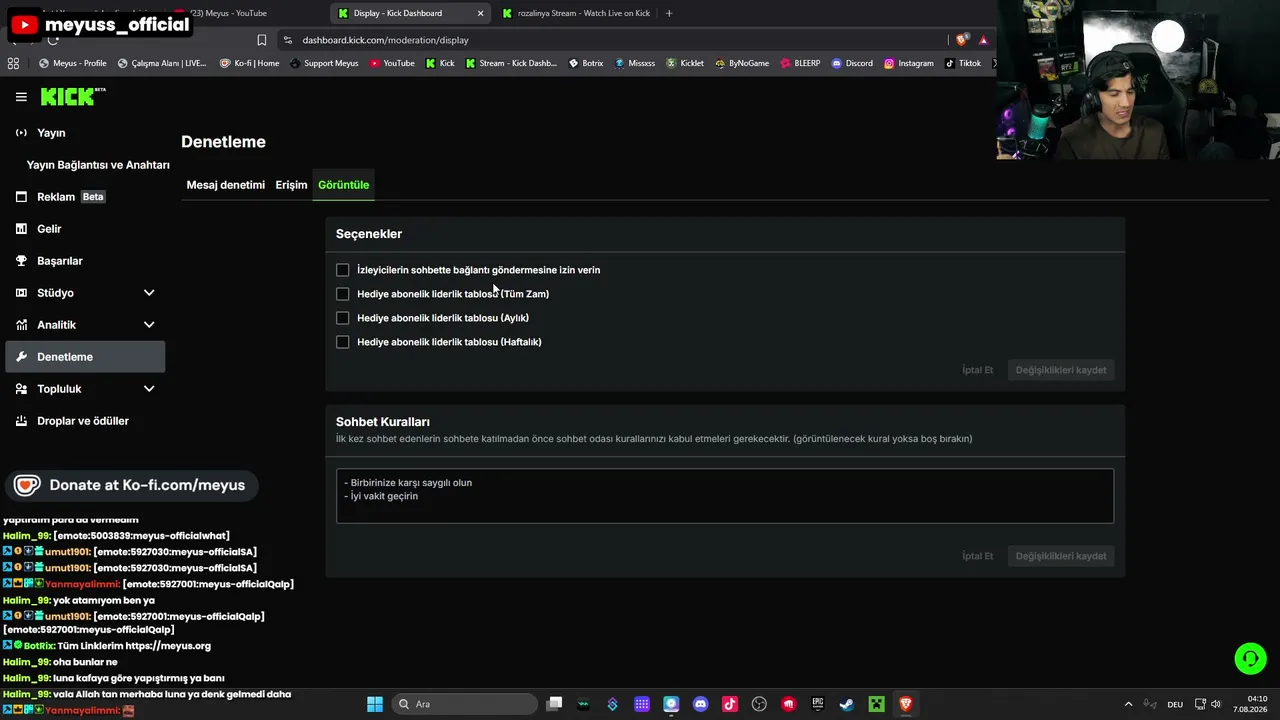Open volume control in system tray
This screenshot has width=1280, height=720.
(x=1216, y=704)
